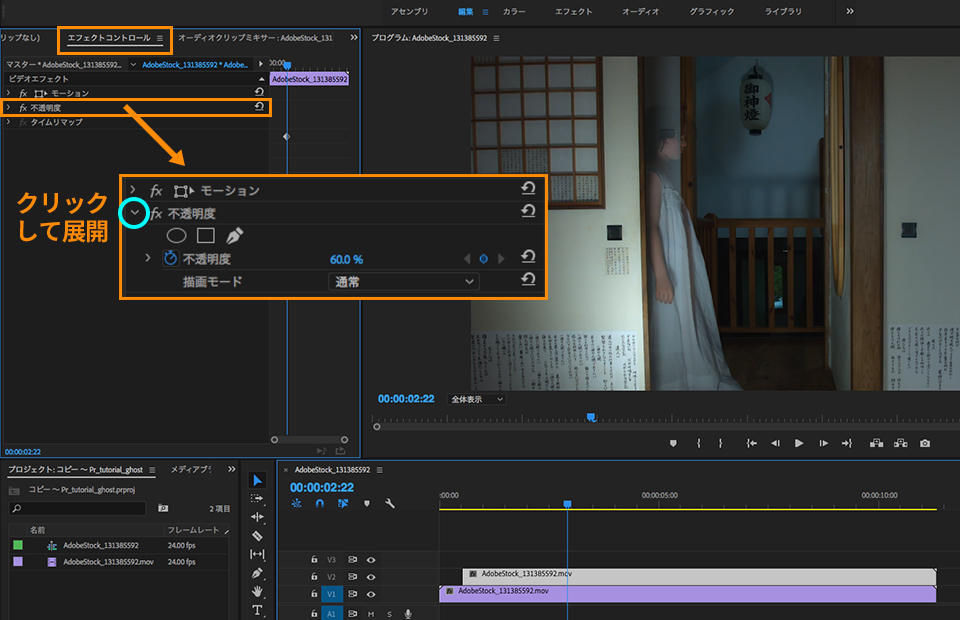Toggle V2 track visibility eye
The image size is (960, 620).
coord(371,577)
